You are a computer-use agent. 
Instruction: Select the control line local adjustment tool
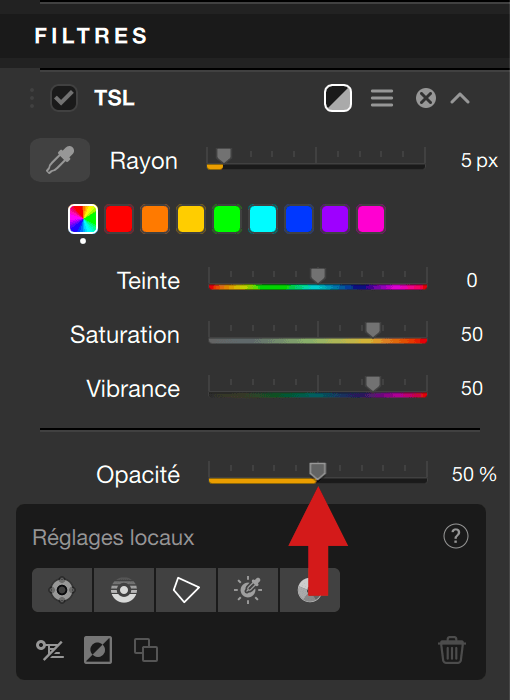click(124, 590)
